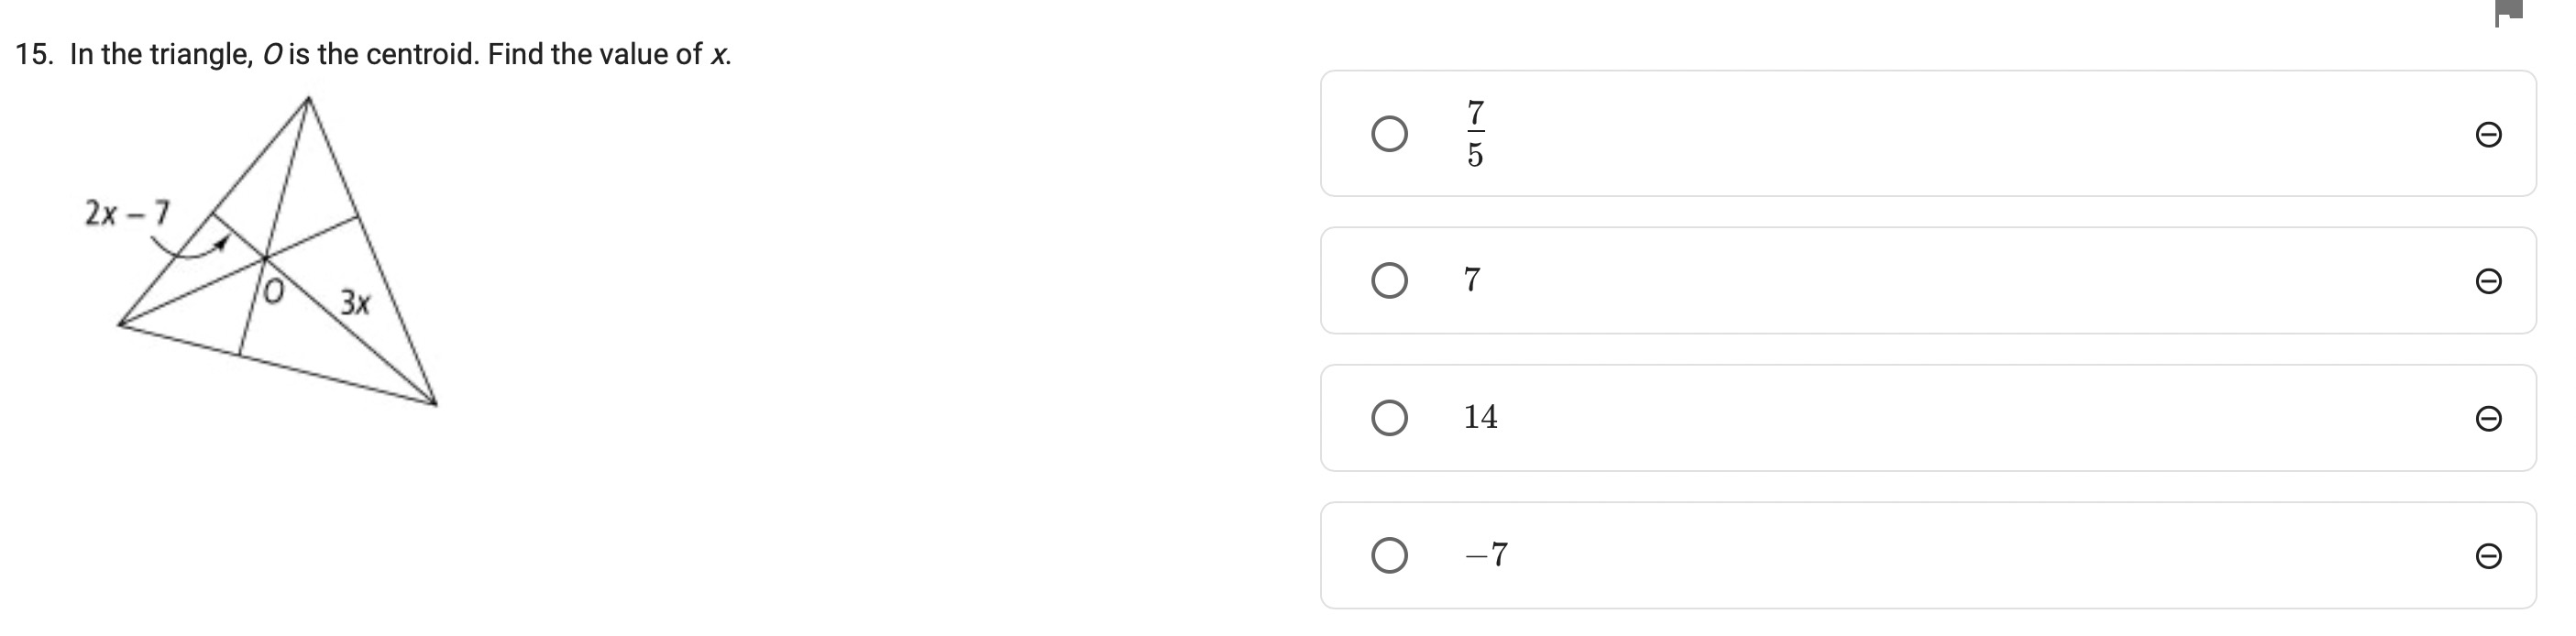Flag this question for review
This screenshot has height=636, width=2576.
pos(2510,12)
